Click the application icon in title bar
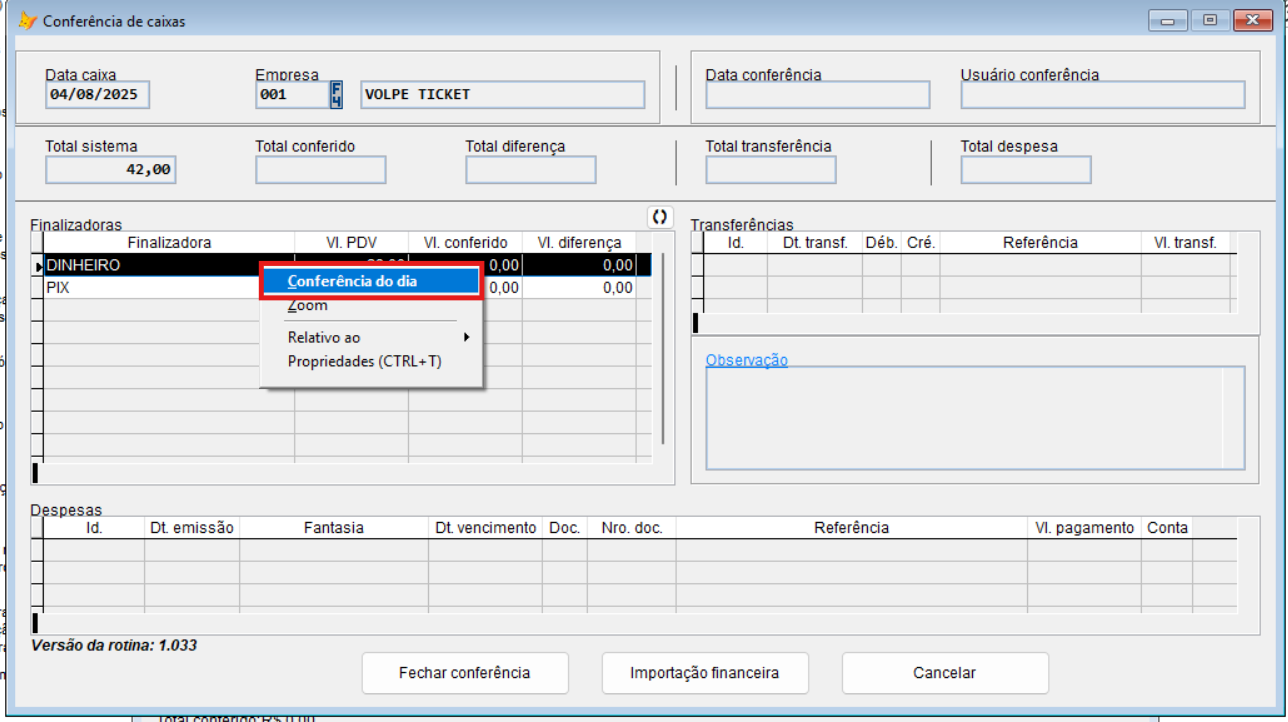 pos(27,21)
